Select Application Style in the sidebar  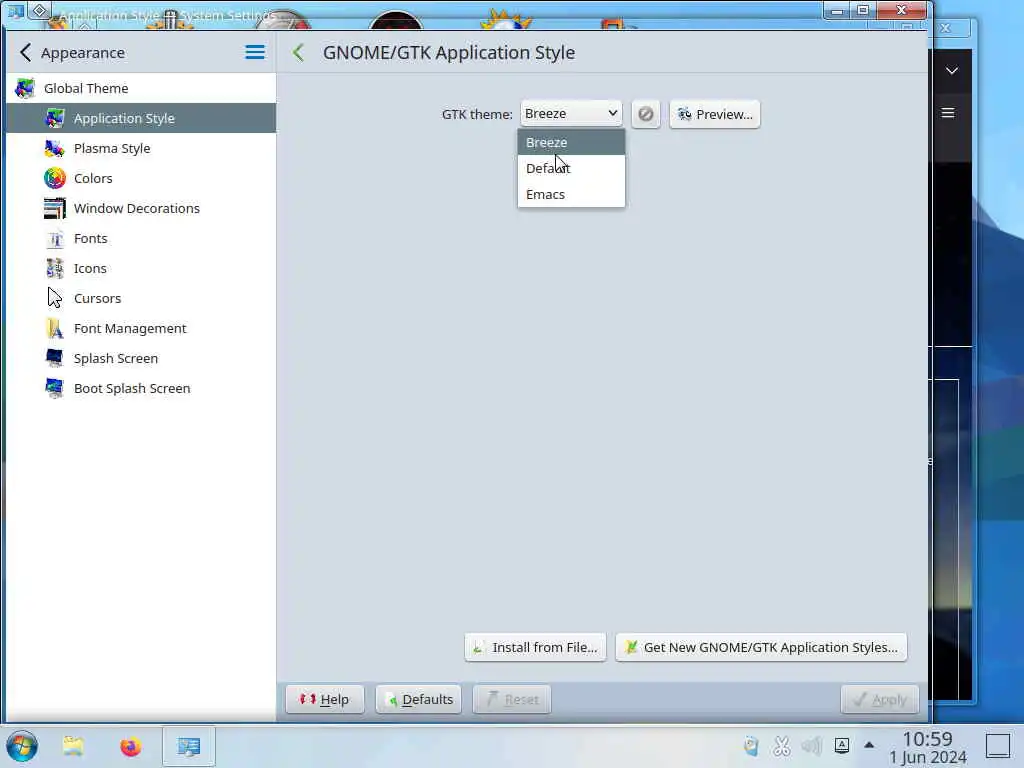tap(141, 118)
